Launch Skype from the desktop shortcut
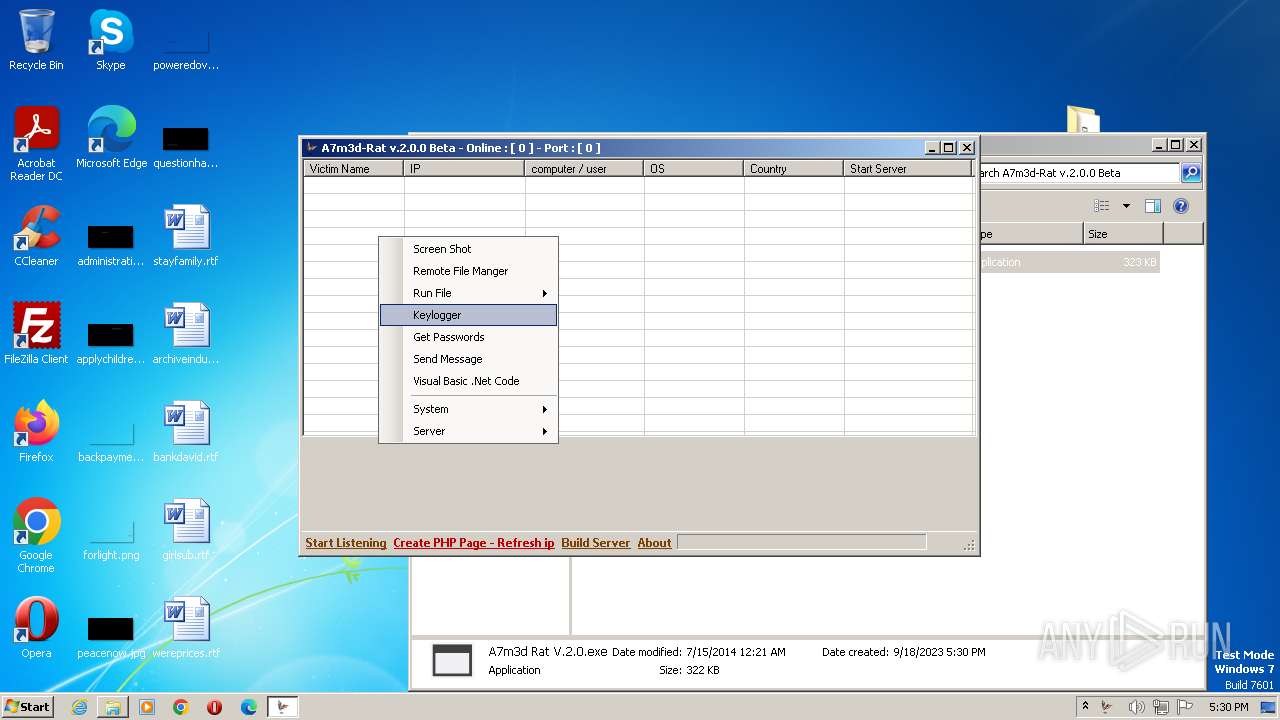Viewport: 1280px width, 720px height. tap(110, 40)
